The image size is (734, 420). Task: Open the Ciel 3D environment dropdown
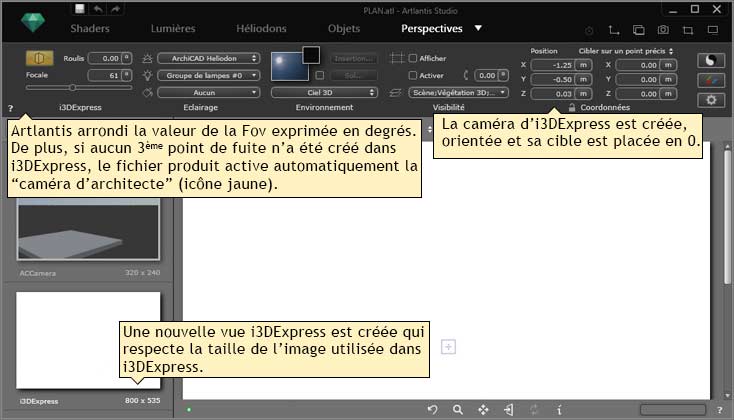(x=324, y=93)
